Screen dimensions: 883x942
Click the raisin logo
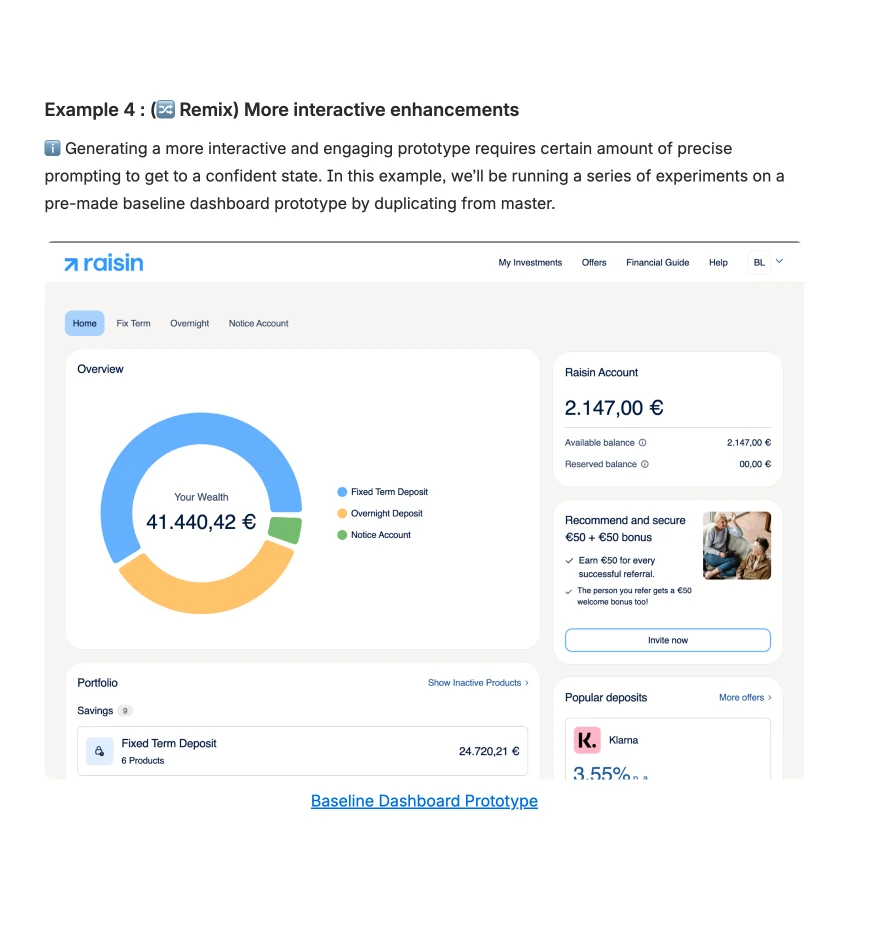[x=104, y=263]
